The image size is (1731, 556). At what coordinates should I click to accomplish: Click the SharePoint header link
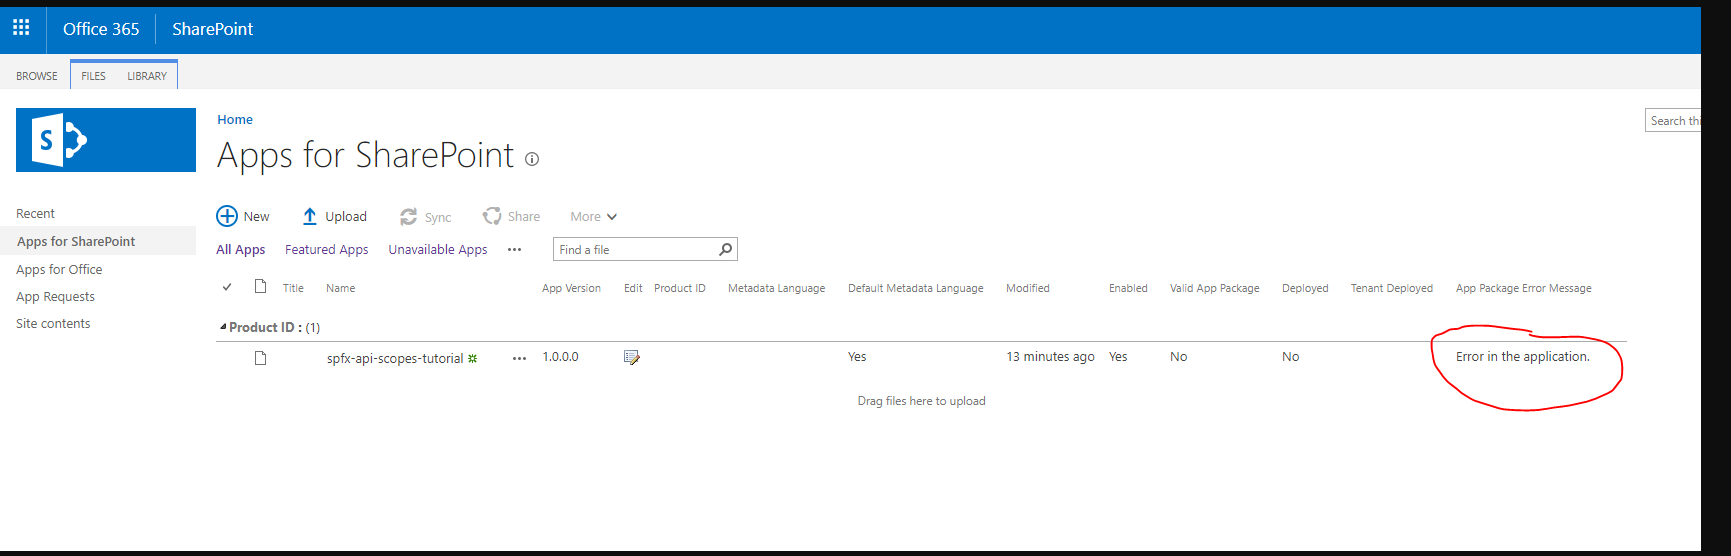point(213,29)
